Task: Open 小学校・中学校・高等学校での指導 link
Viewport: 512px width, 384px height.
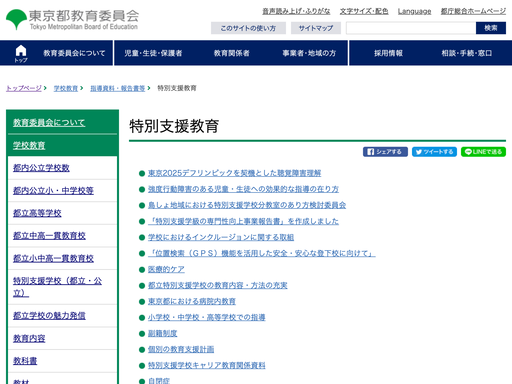Action: tap(207, 317)
